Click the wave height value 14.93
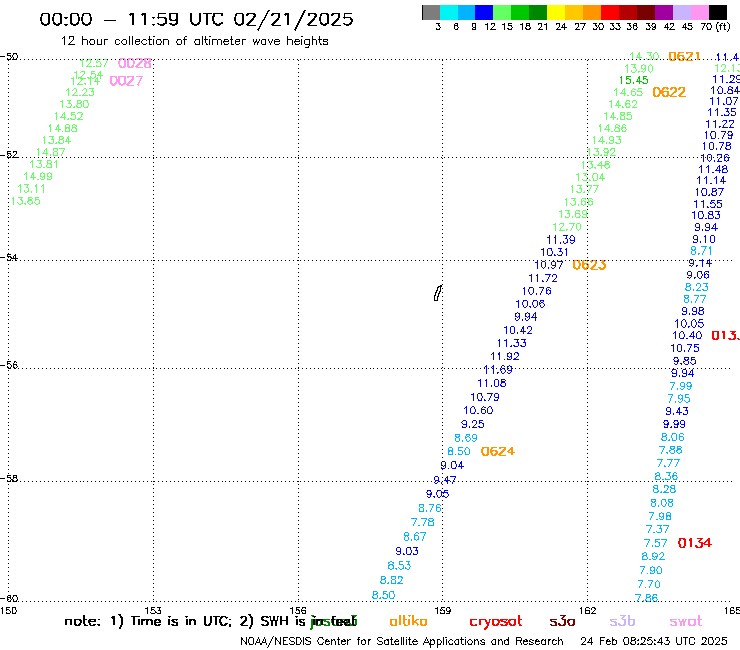The width and height of the screenshot is (740, 650). coord(606,140)
